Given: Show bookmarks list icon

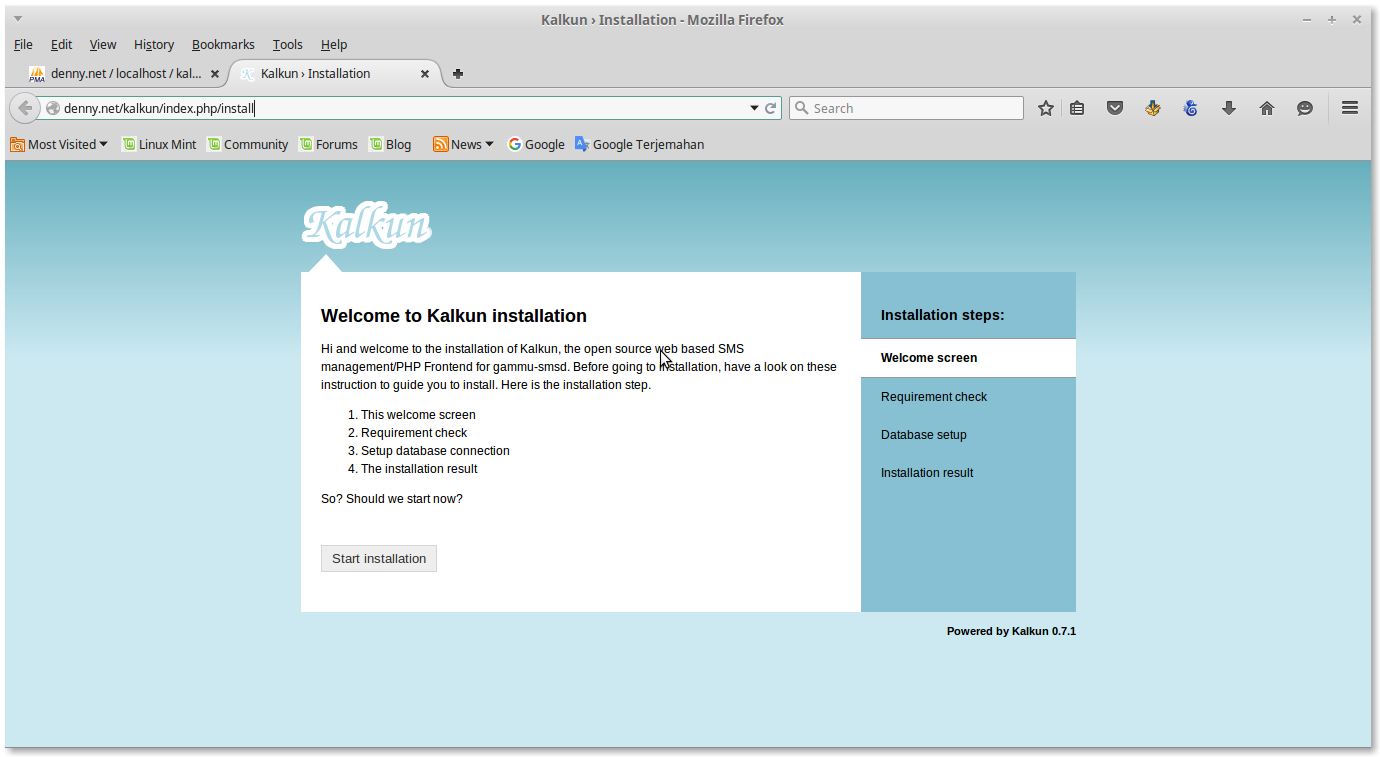Looking at the screenshot, I should coord(1077,108).
